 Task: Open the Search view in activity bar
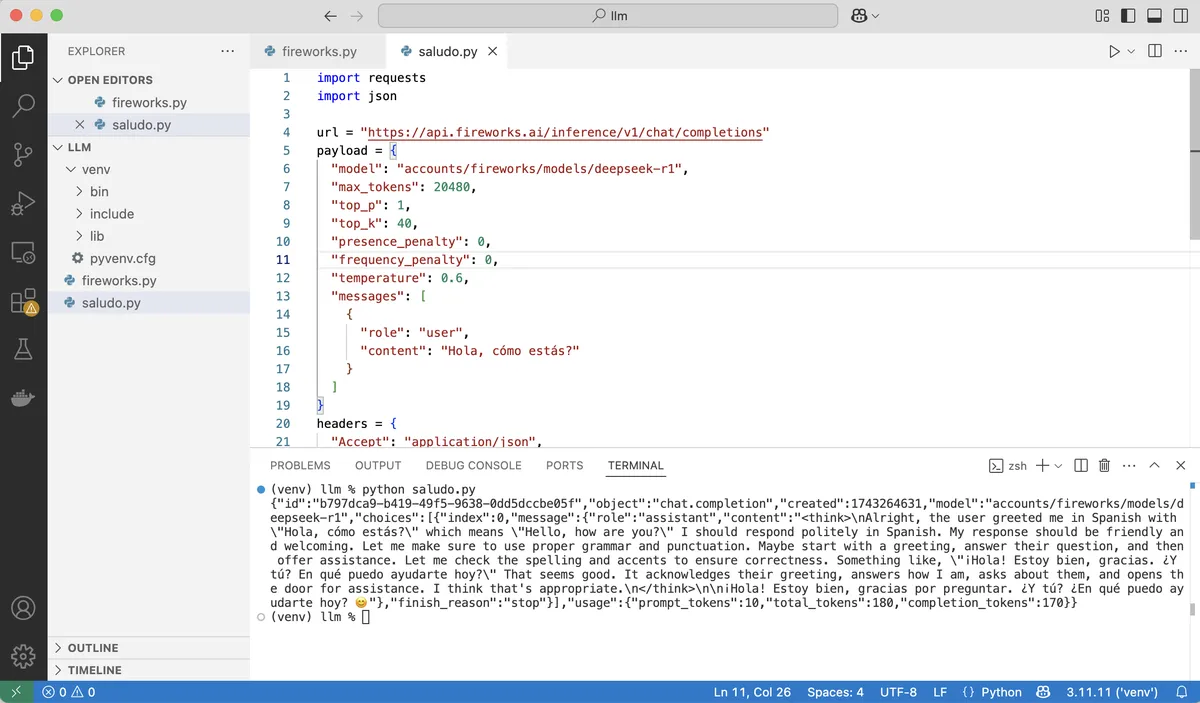(x=23, y=105)
